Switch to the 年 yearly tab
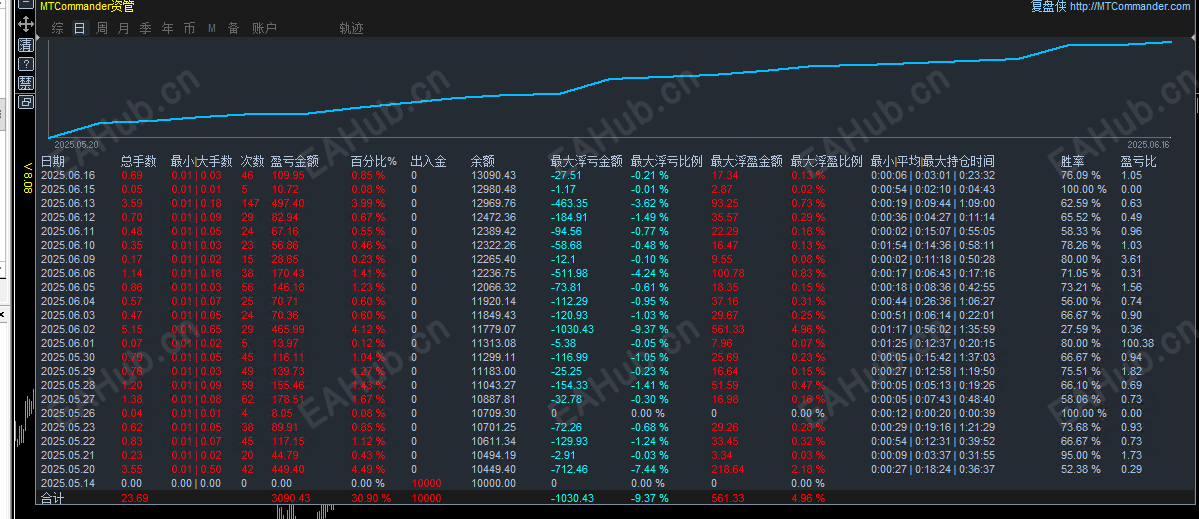Viewport: 1199px width, 519px height. pyautogui.click(x=167, y=28)
